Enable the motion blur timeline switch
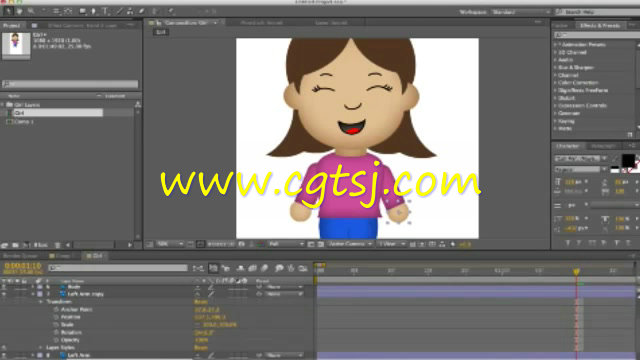 264,268
